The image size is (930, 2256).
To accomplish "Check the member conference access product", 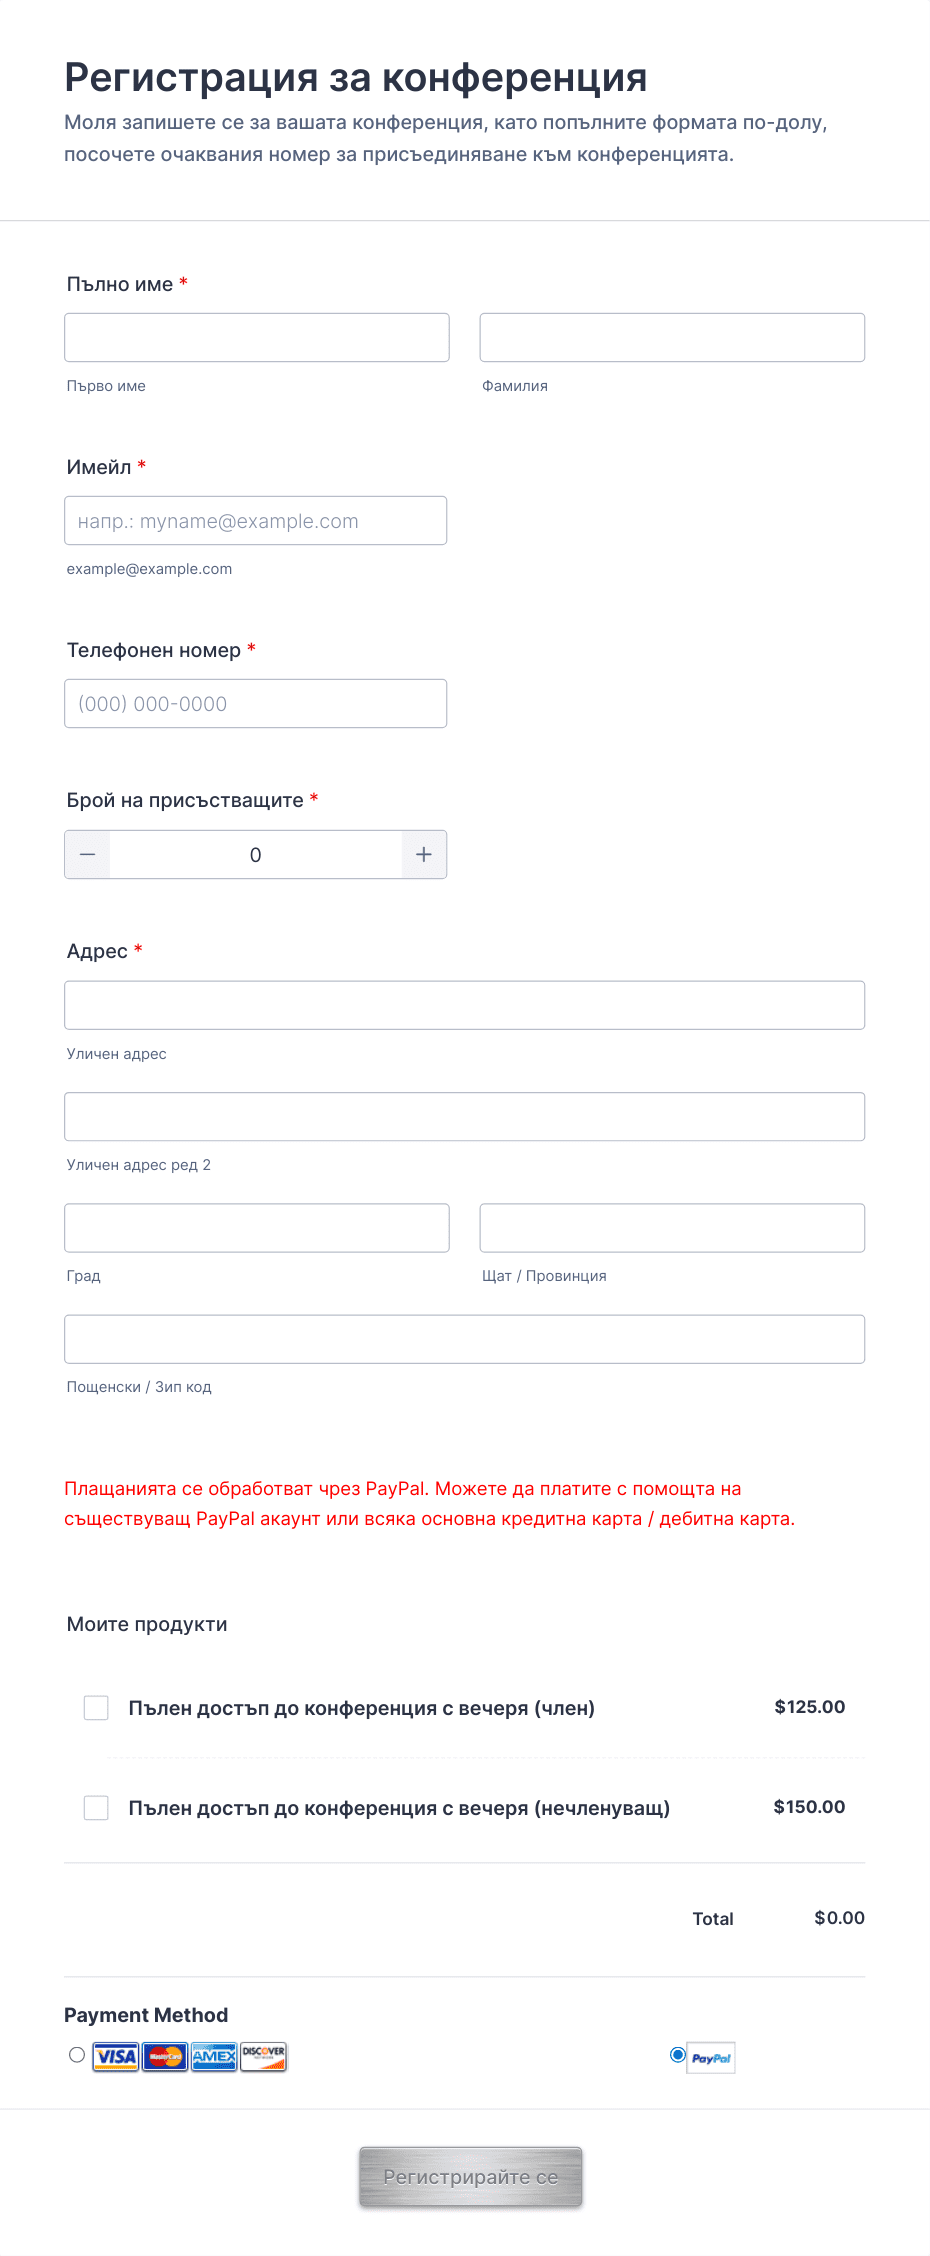I will 96,1708.
